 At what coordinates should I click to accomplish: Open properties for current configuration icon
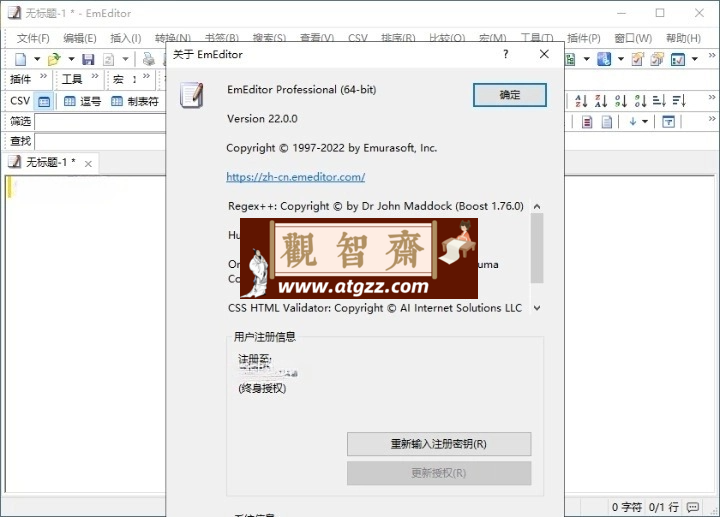coord(637,59)
